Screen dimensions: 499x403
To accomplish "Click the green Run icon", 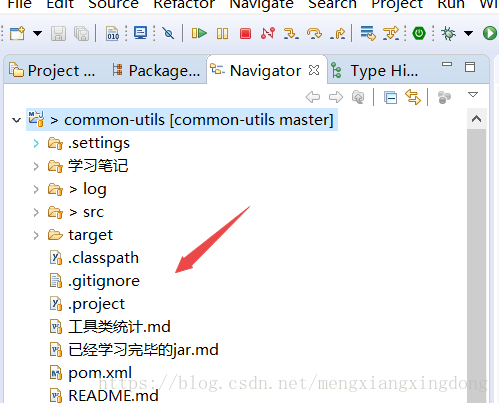I will (x=490, y=33).
